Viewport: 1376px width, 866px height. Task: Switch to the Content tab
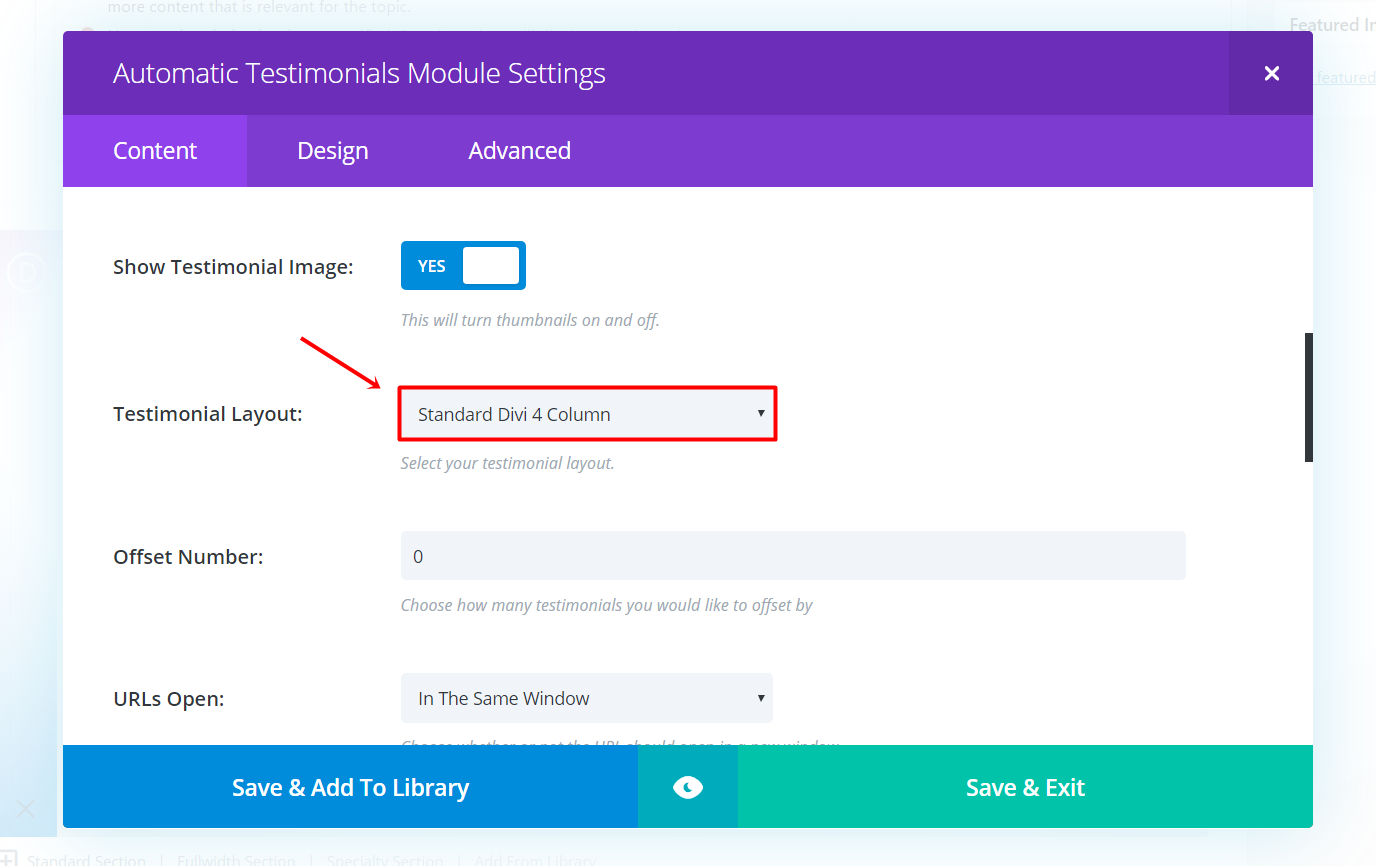pos(155,151)
